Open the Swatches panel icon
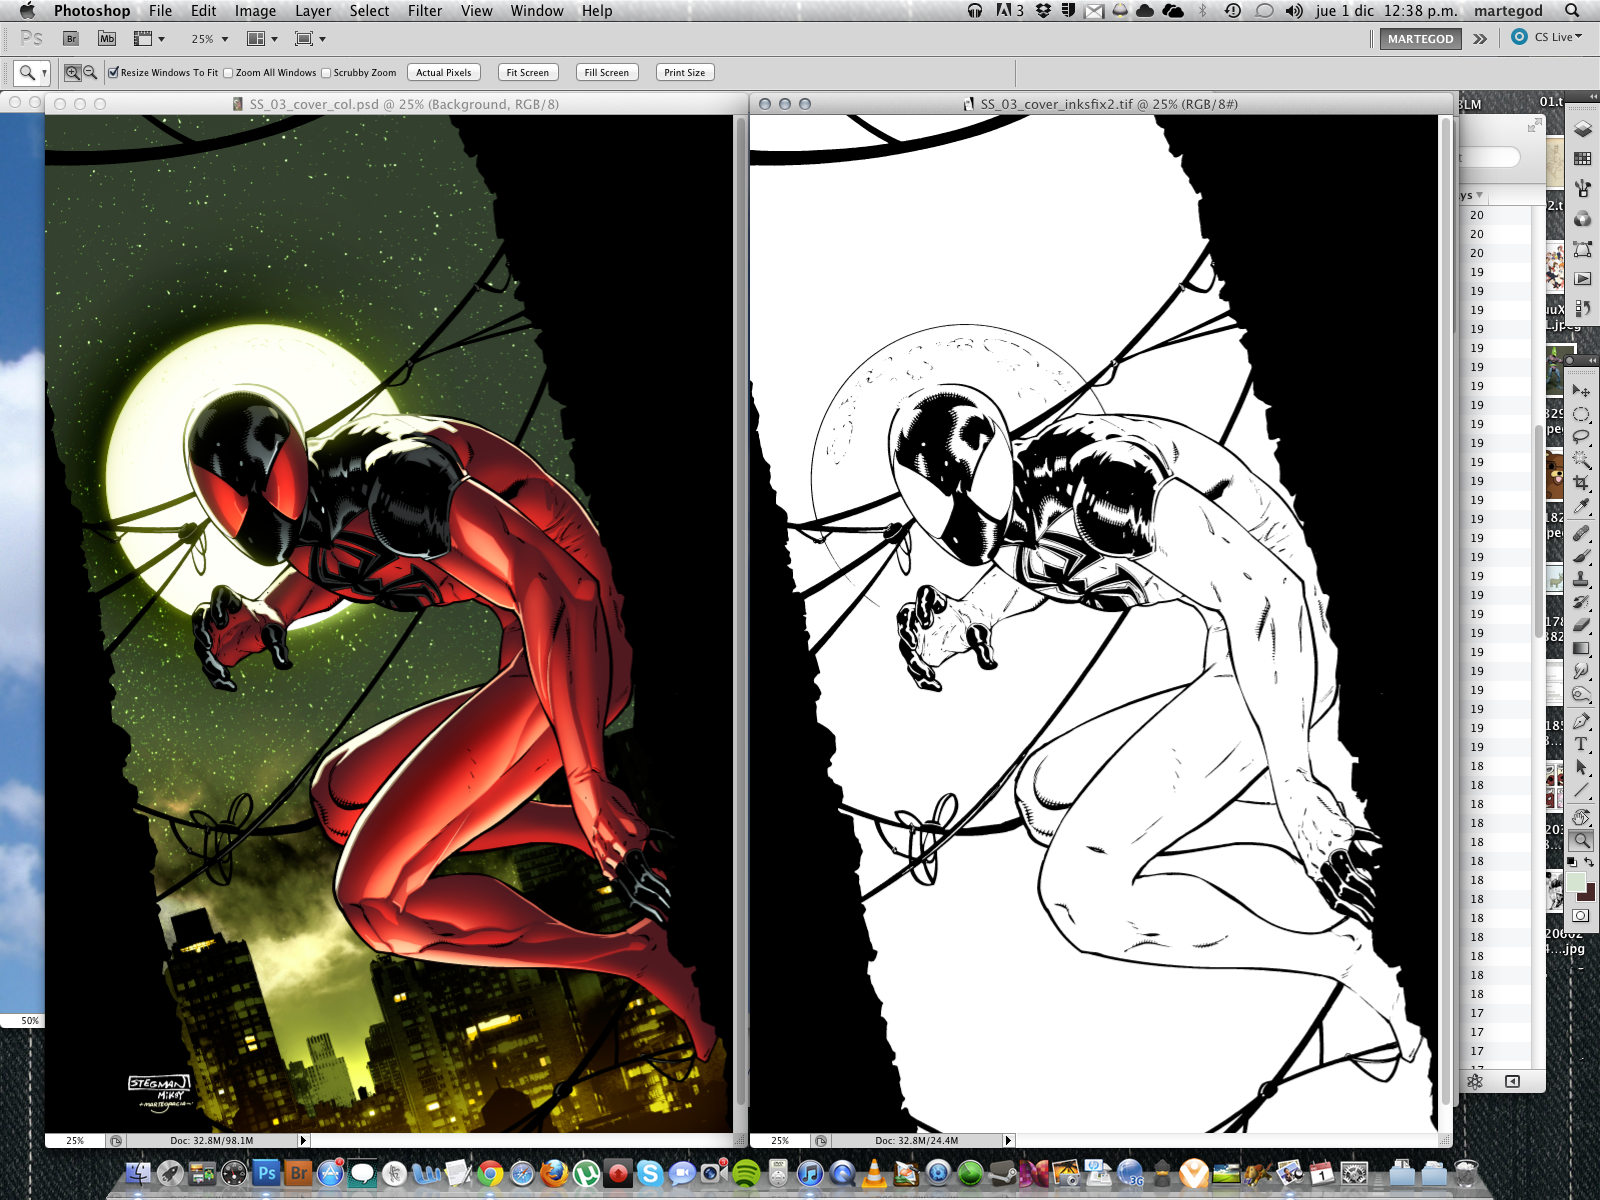 [1582, 159]
